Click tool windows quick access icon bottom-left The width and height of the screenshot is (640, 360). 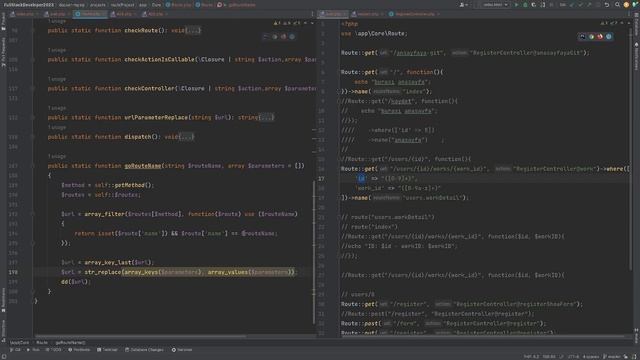tap(4, 357)
